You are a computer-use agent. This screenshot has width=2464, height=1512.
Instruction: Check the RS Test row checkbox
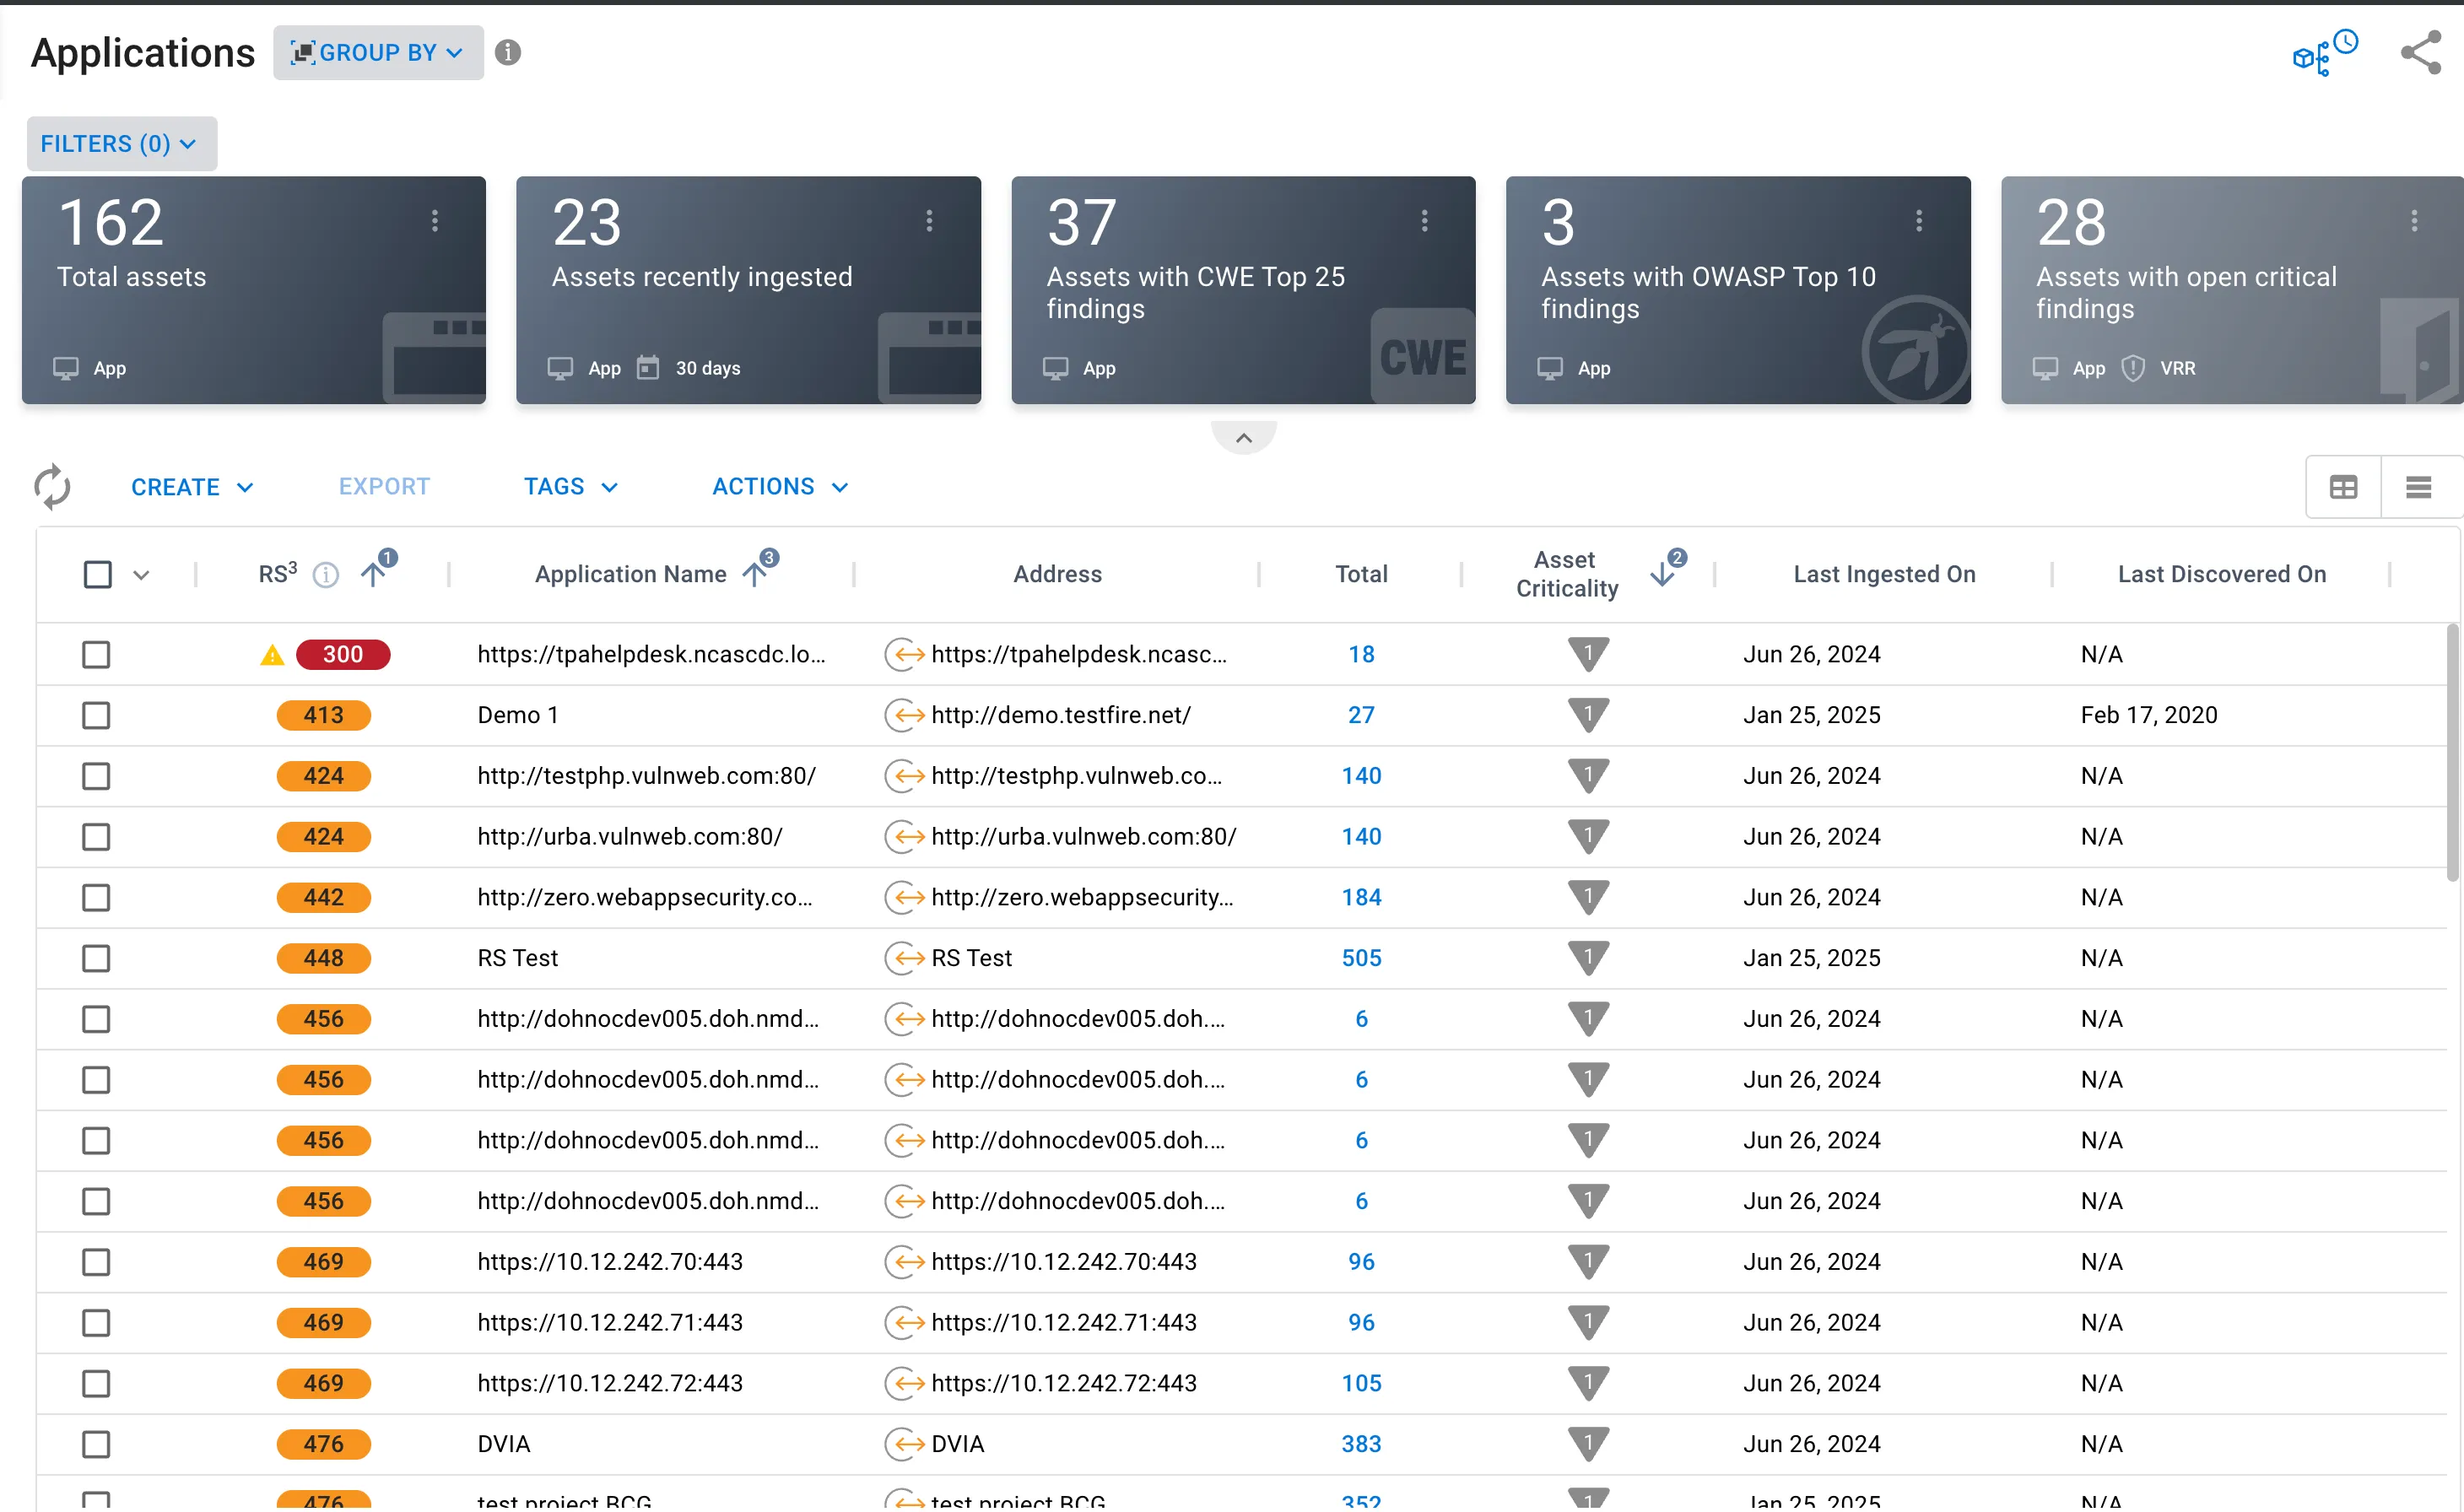(96, 958)
